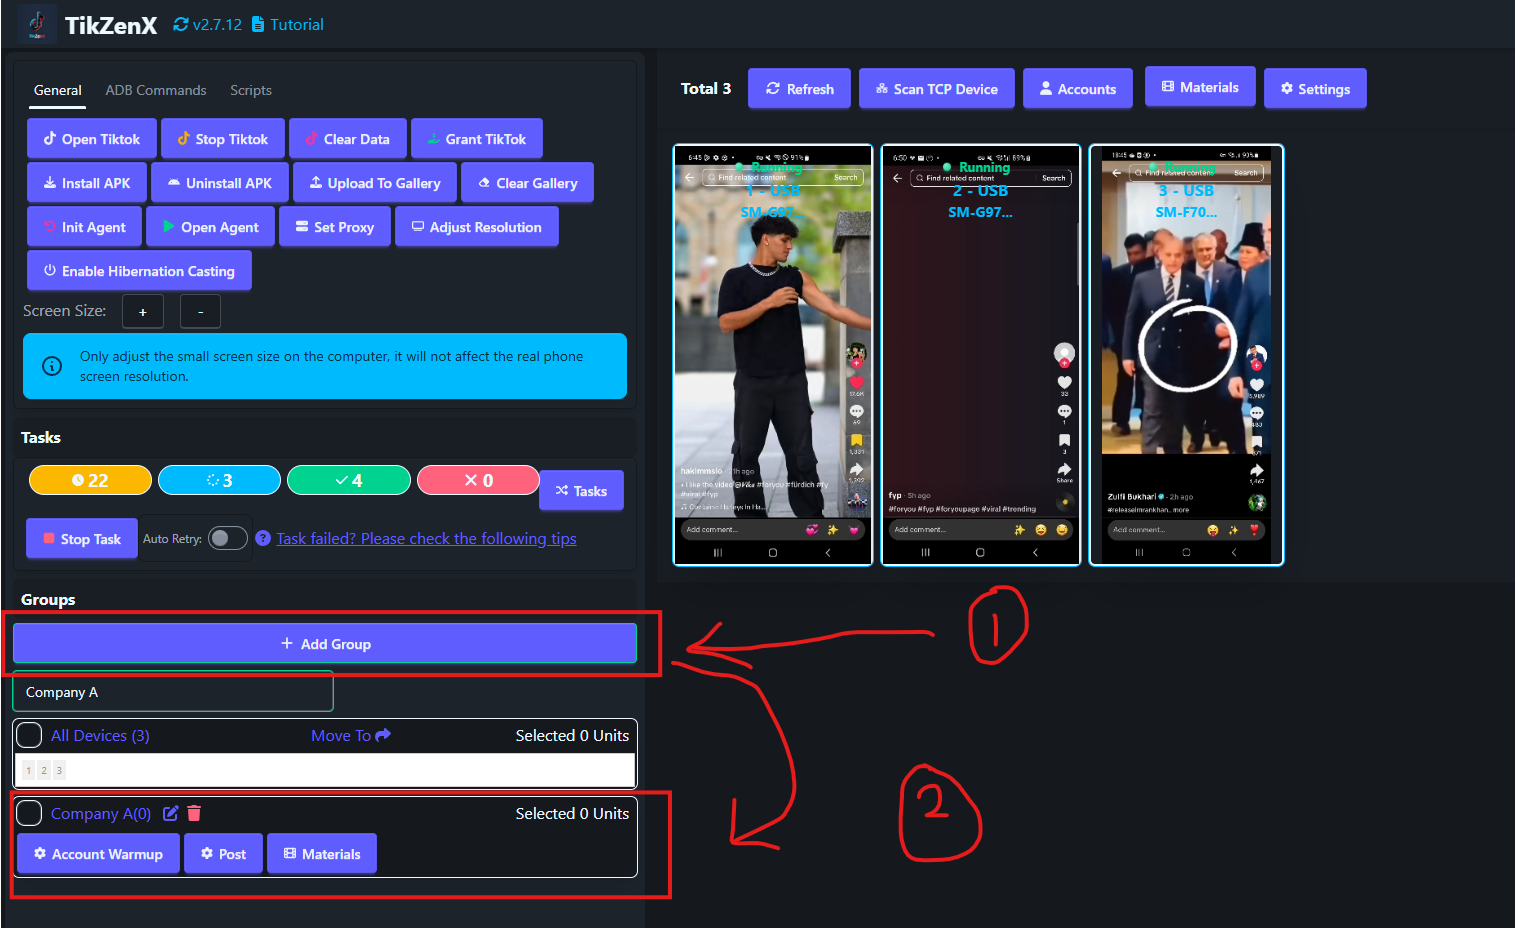Increase screen size with plus button

tap(143, 312)
